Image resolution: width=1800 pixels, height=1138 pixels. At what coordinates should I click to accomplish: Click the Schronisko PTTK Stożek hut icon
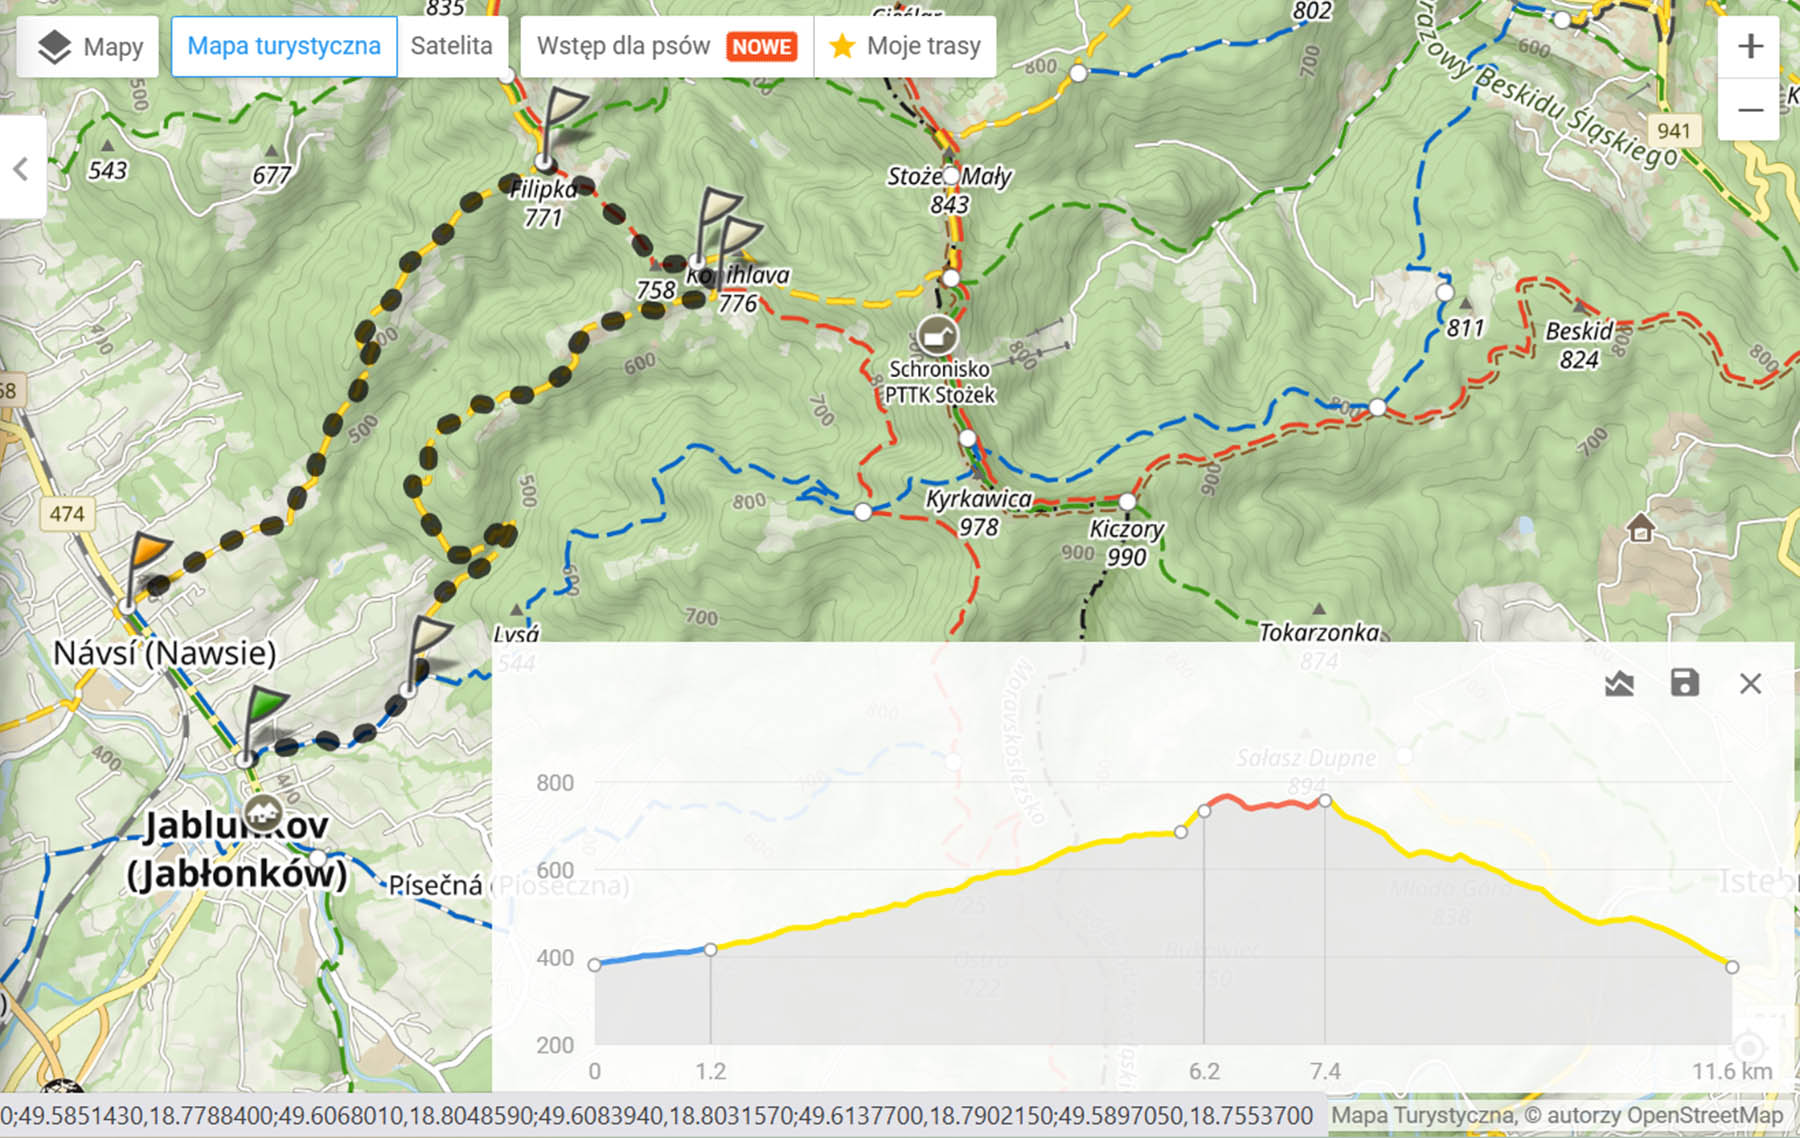point(937,337)
